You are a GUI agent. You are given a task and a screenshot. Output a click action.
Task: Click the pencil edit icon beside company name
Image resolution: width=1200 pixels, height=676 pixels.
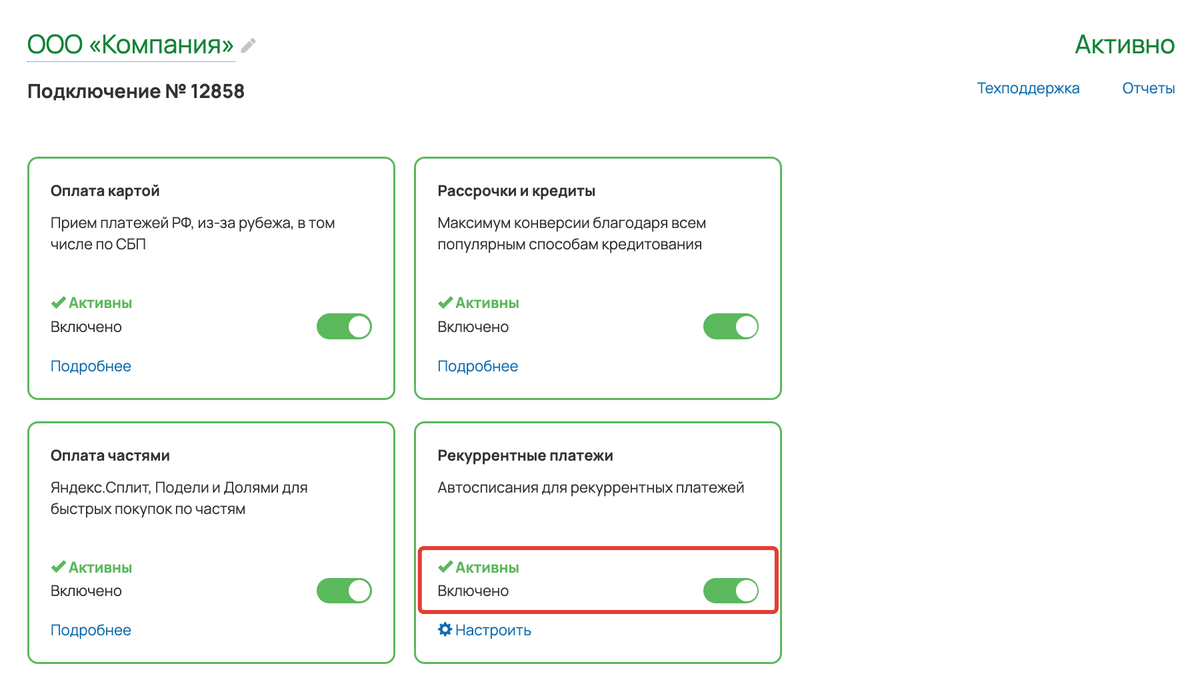[248, 46]
